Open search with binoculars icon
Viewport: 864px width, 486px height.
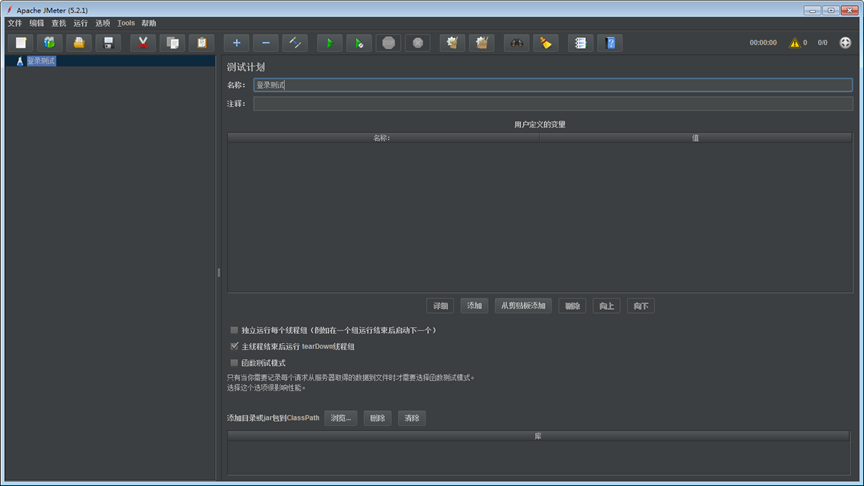tap(516, 43)
